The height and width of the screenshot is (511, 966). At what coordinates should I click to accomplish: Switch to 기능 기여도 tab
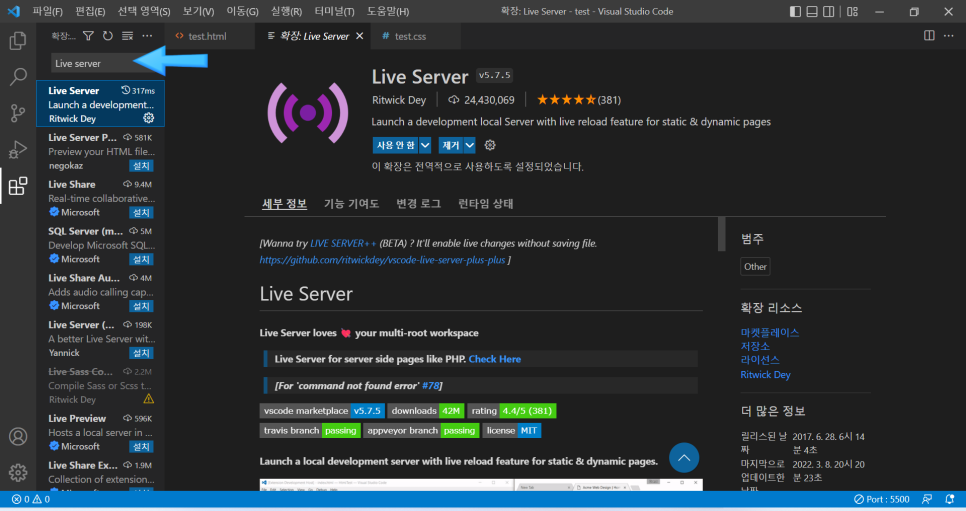pos(352,204)
